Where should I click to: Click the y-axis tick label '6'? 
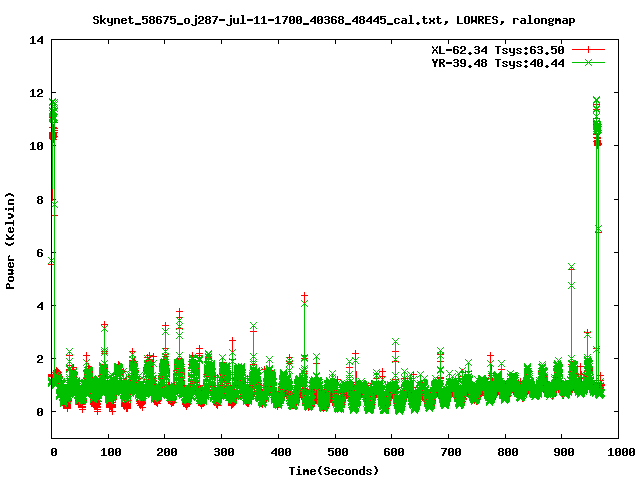pyautogui.click(x=40, y=253)
